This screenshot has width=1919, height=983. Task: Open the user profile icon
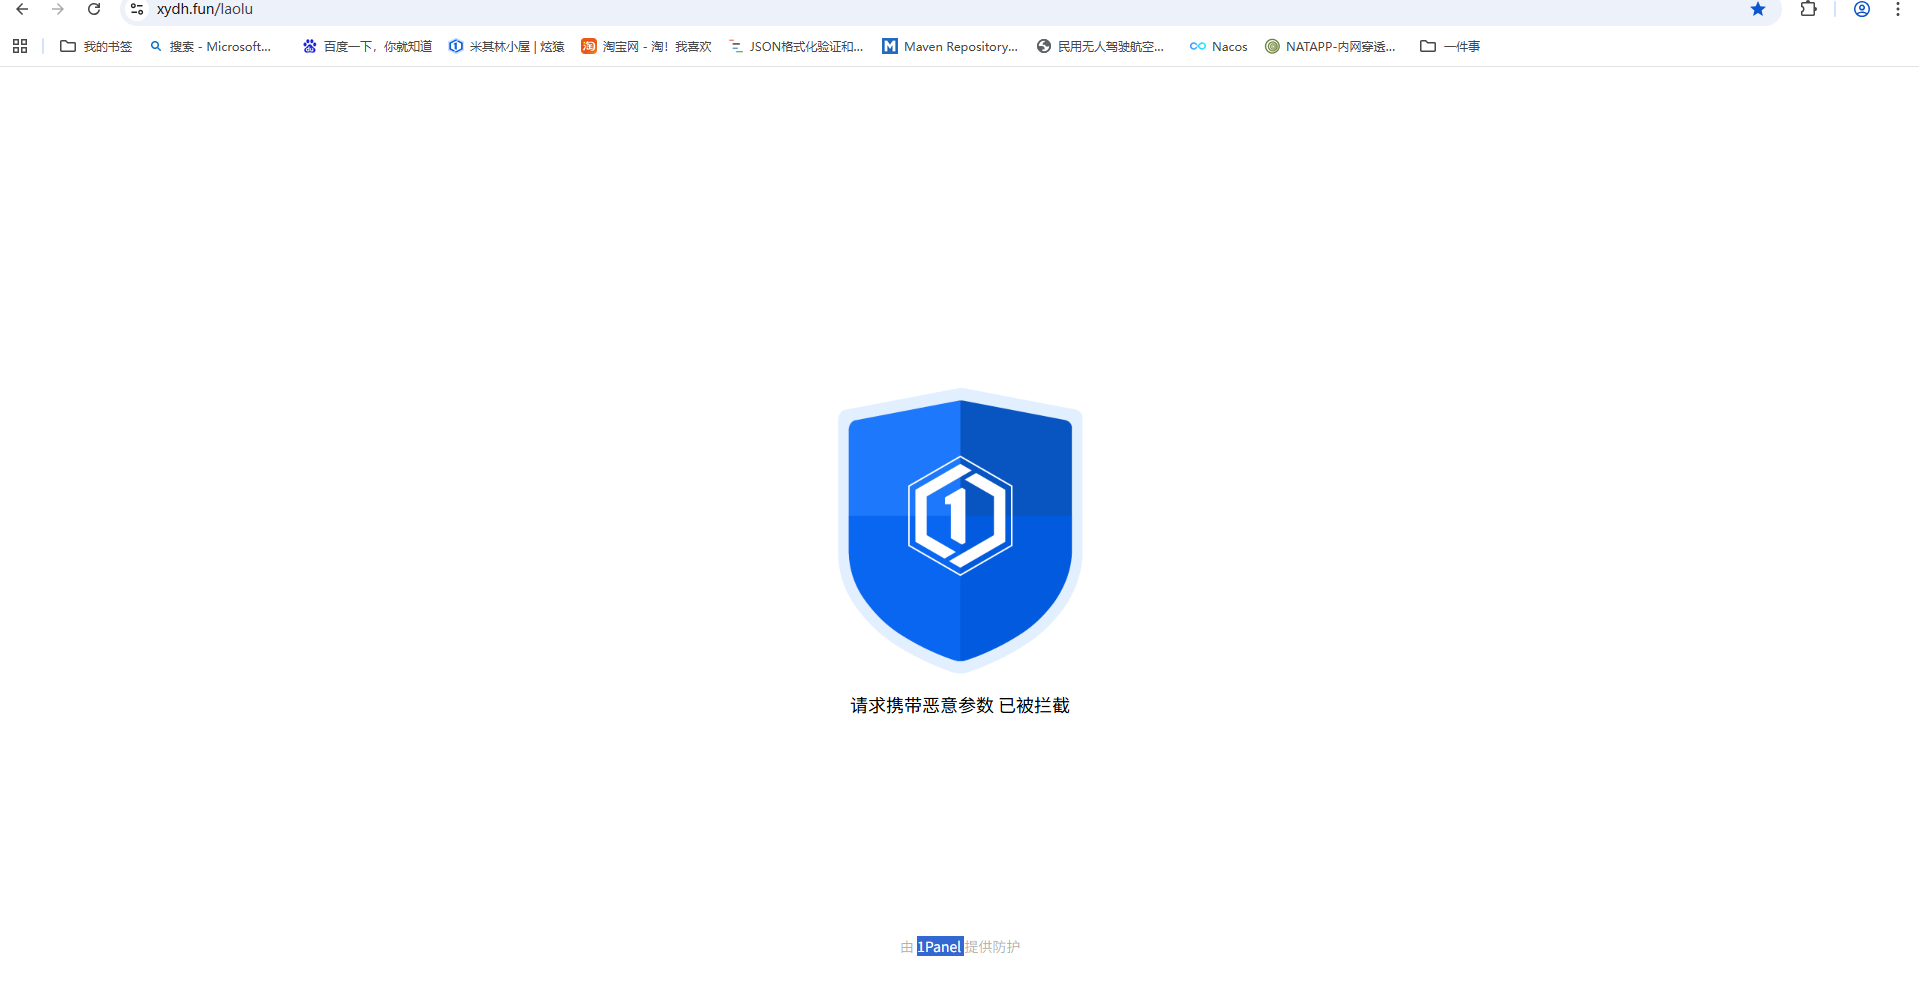(x=1861, y=9)
